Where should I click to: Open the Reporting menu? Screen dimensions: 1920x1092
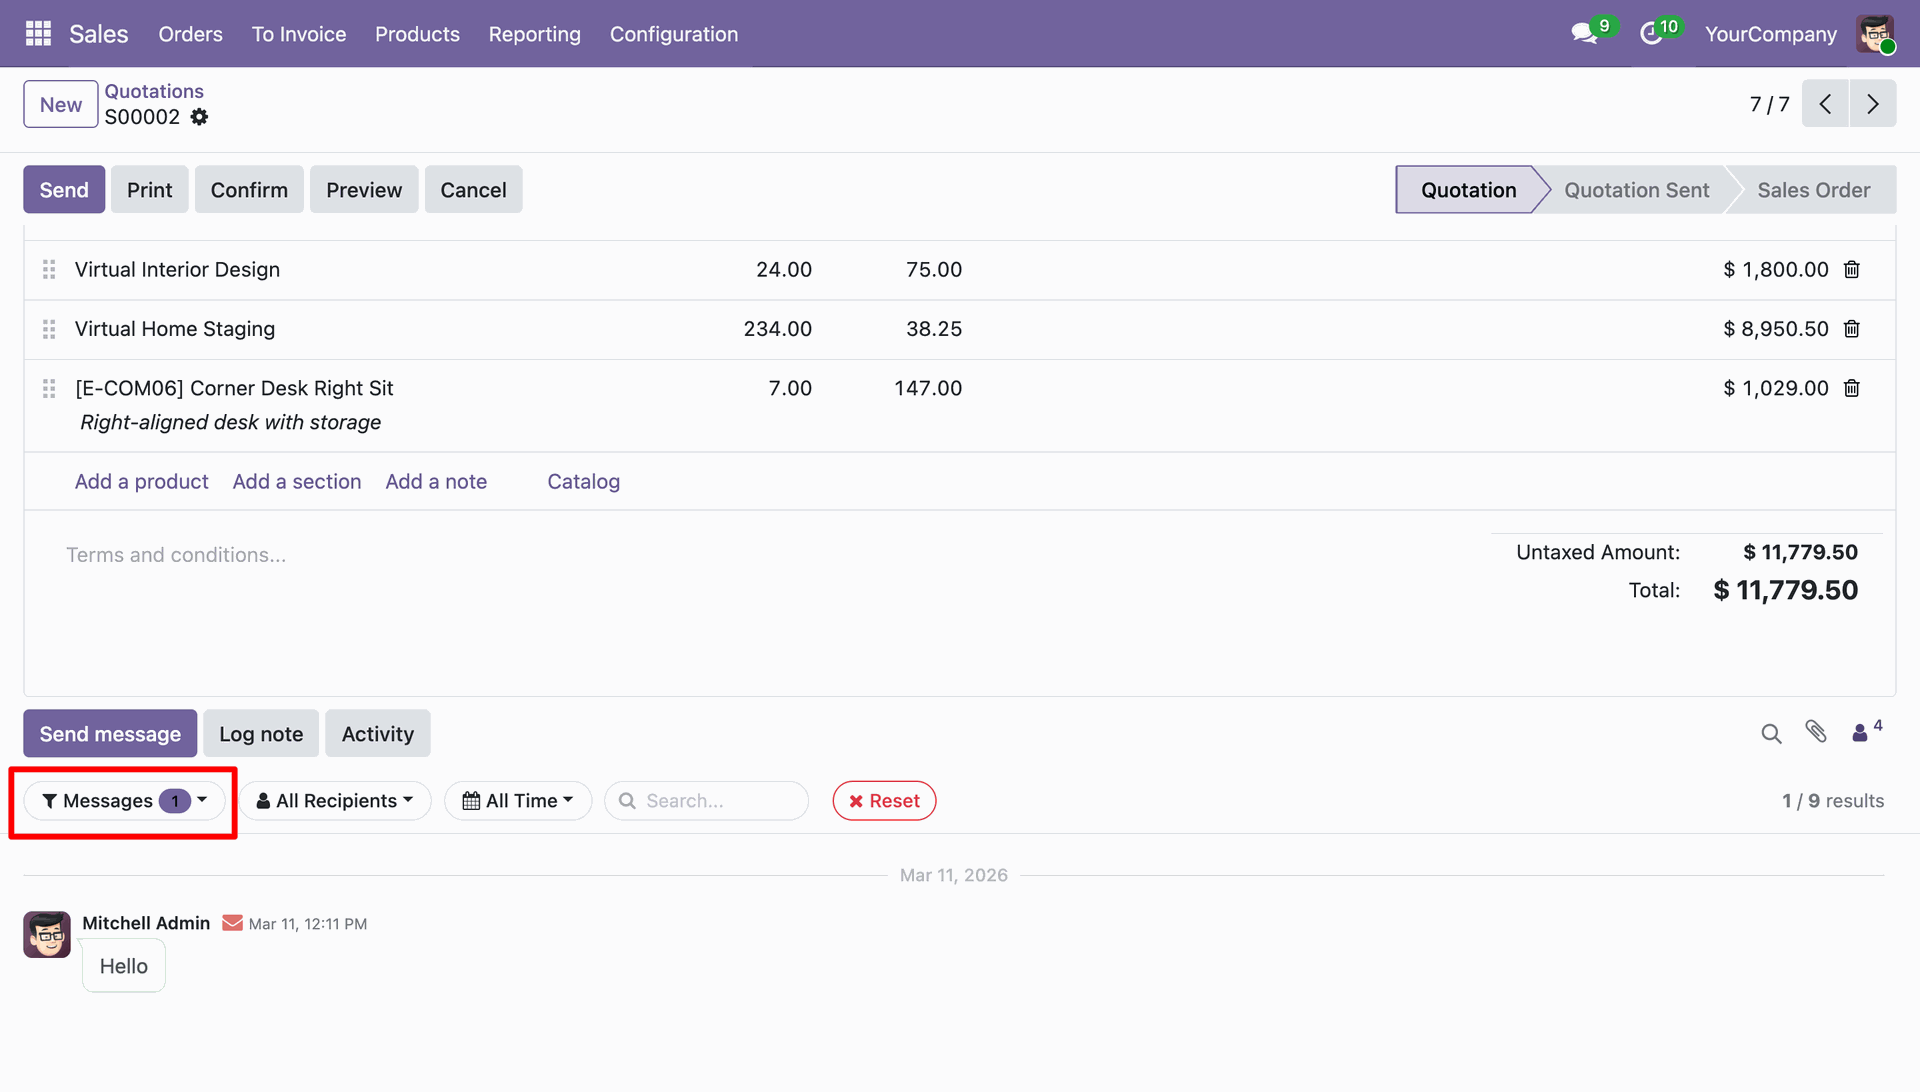[x=534, y=34]
